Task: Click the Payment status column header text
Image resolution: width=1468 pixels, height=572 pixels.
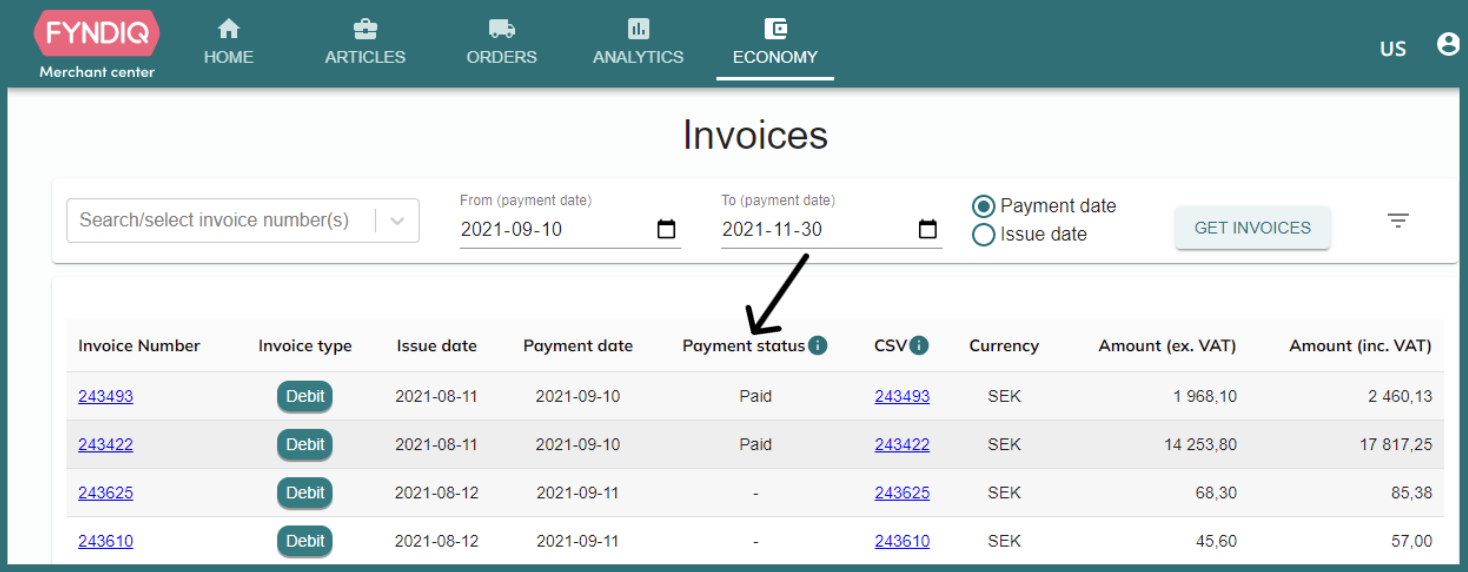Action: [x=744, y=346]
